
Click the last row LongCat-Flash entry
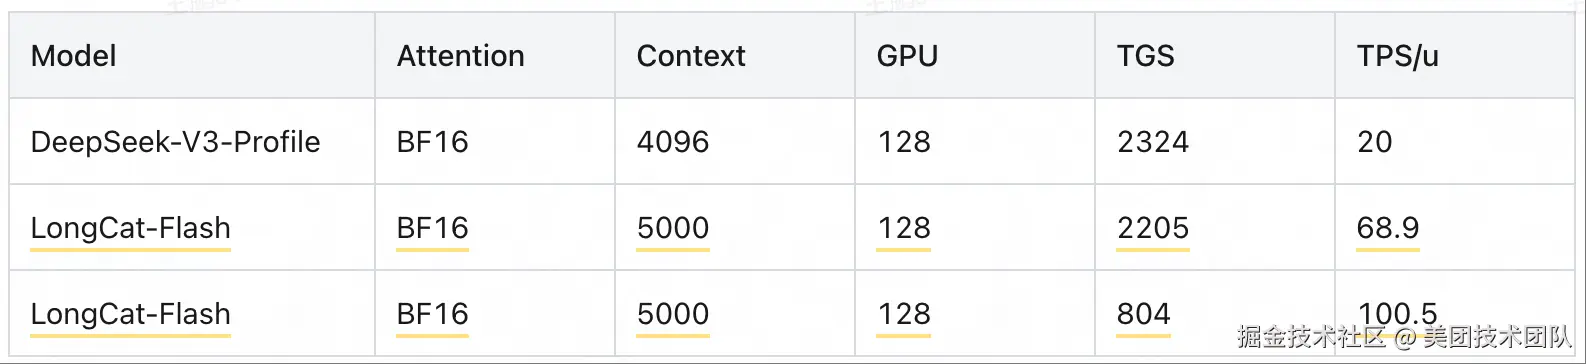[x=131, y=315]
